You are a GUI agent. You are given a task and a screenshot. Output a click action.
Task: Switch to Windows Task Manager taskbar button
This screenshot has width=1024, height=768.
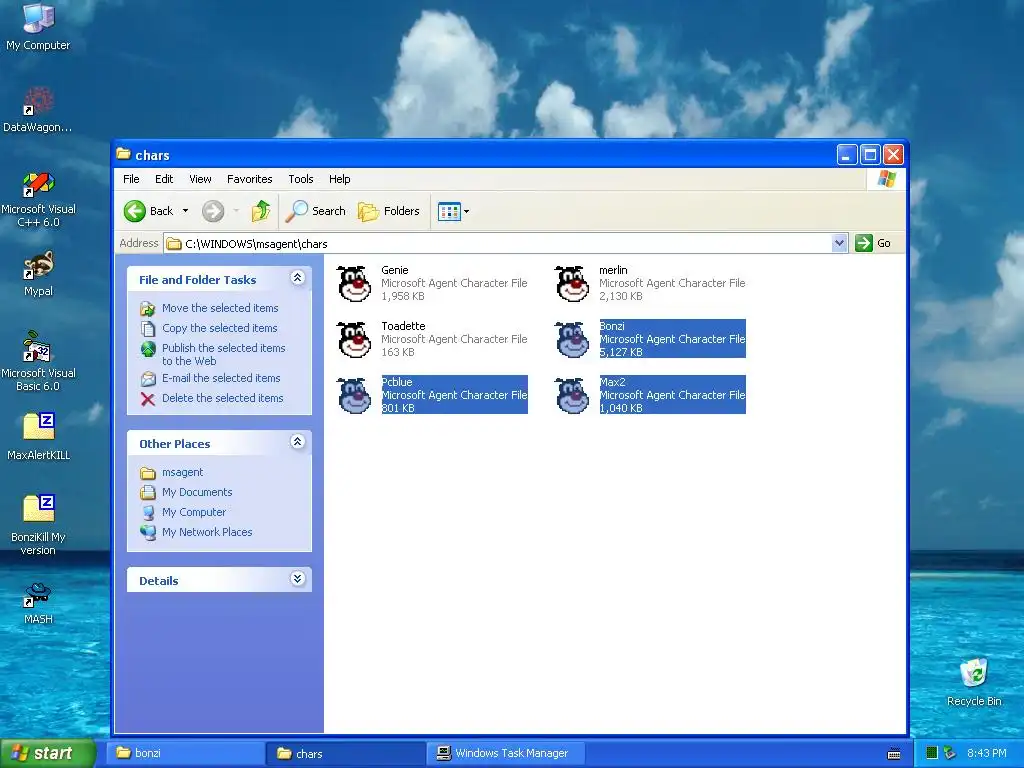pos(506,753)
